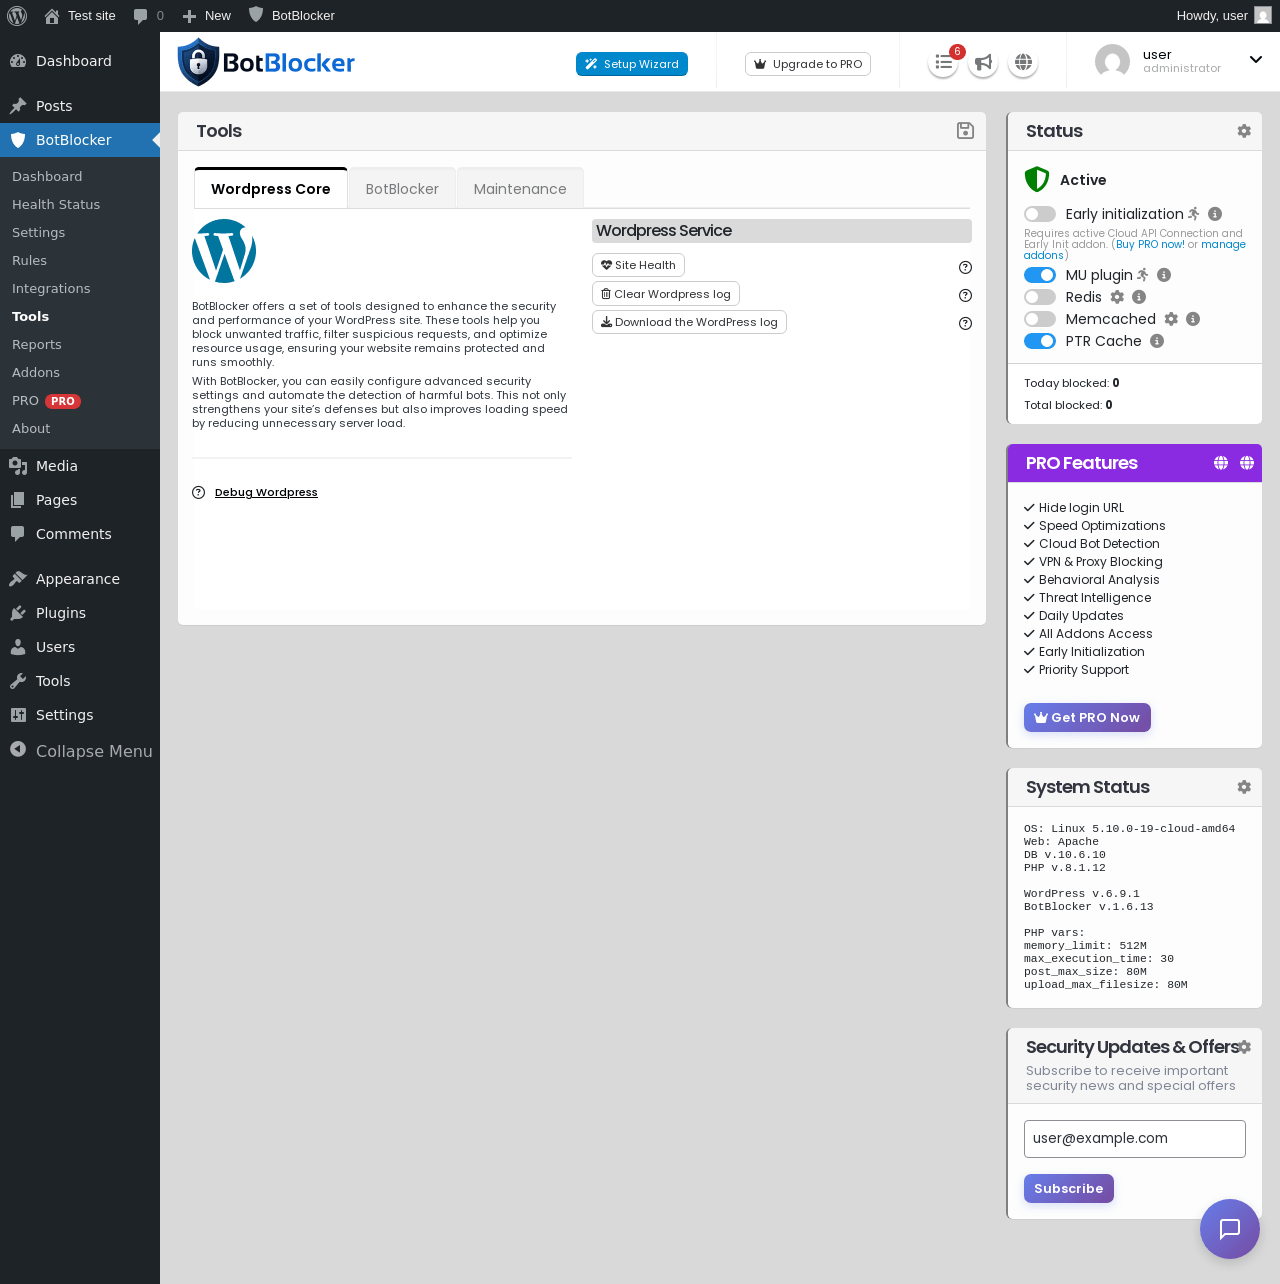This screenshot has height=1284, width=1280.
Task: Click Test site in admin bar
Action: pyautogui.click(x=80, y=16)
